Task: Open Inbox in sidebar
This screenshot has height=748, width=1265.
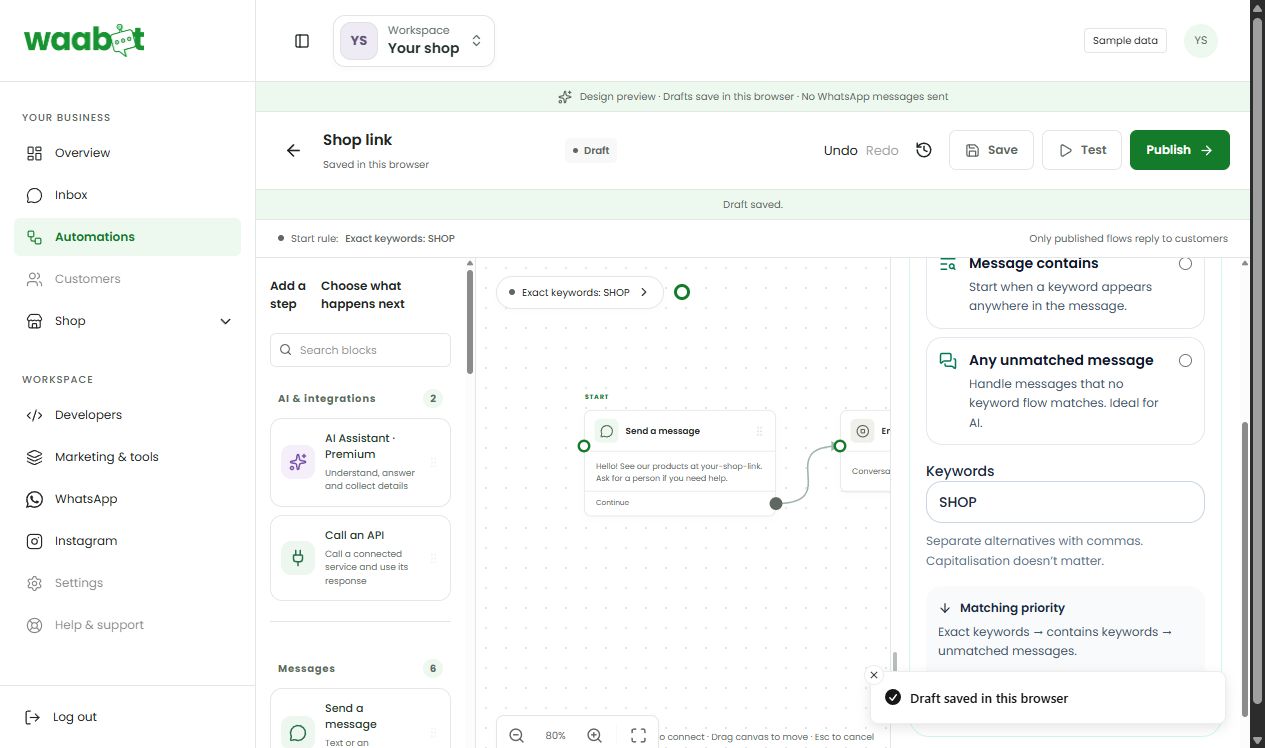Action: coord(127,195)
